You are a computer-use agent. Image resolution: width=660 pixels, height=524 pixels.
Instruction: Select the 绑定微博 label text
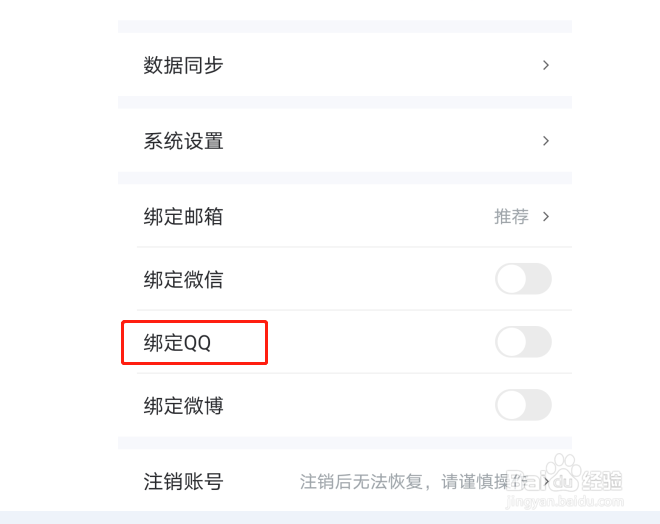(x=183, y=406)
